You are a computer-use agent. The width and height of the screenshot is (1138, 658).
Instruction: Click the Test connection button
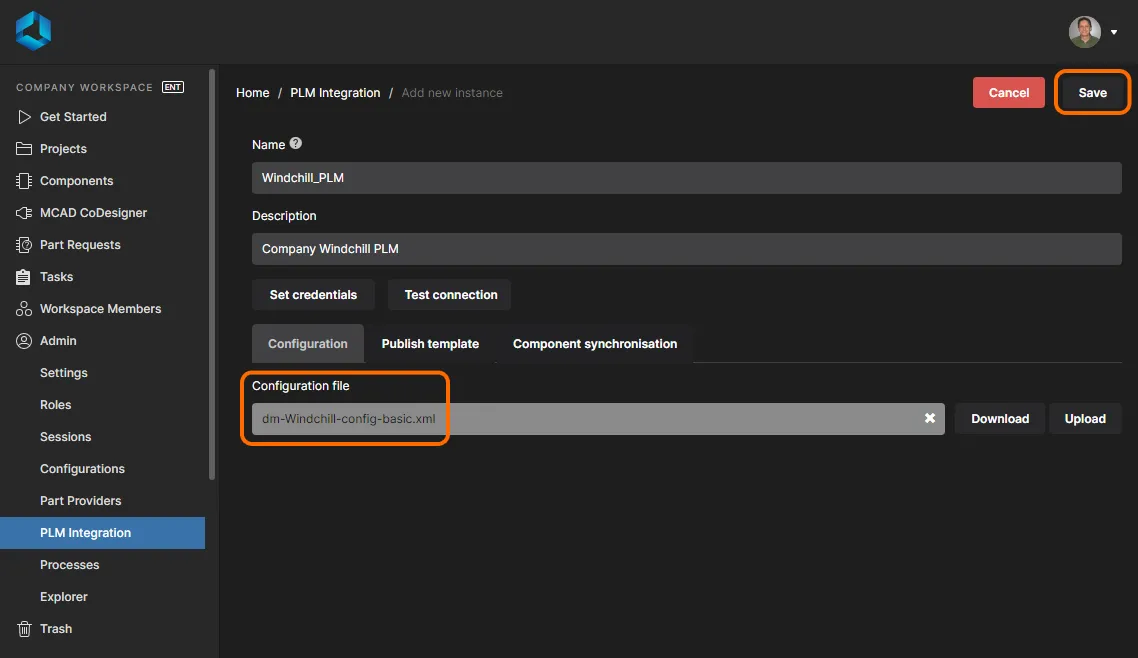[x=450, y=295]
